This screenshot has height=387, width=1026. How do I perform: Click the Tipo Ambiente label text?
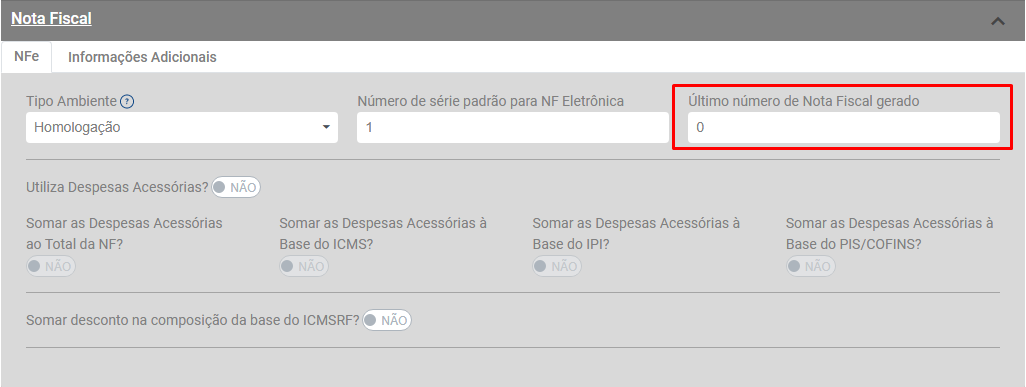(71, 101)
